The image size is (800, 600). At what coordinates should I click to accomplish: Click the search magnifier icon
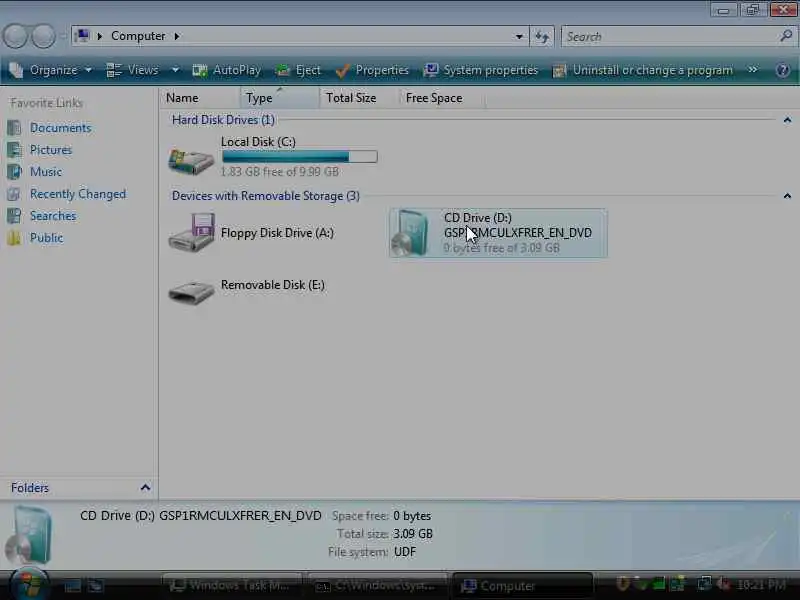786,36
